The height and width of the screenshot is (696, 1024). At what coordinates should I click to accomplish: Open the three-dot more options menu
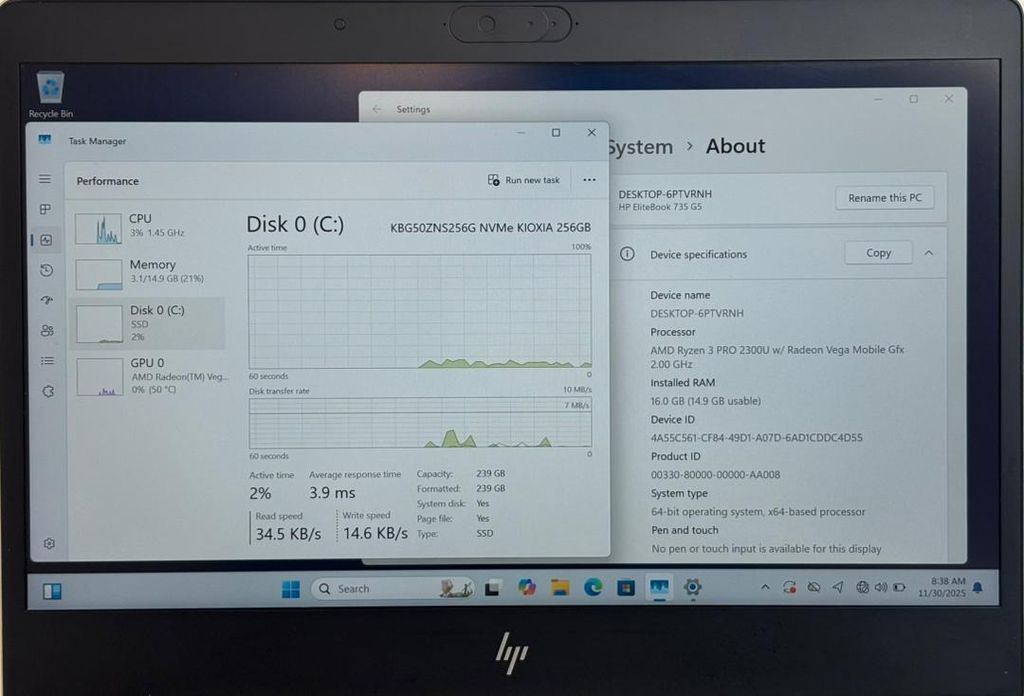point(589,180)
